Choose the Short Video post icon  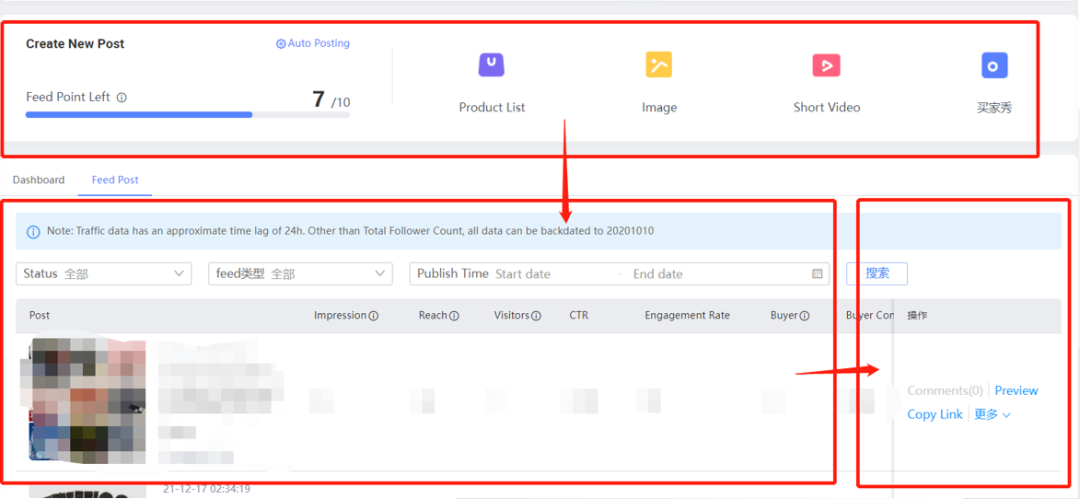tap(826, 66)
